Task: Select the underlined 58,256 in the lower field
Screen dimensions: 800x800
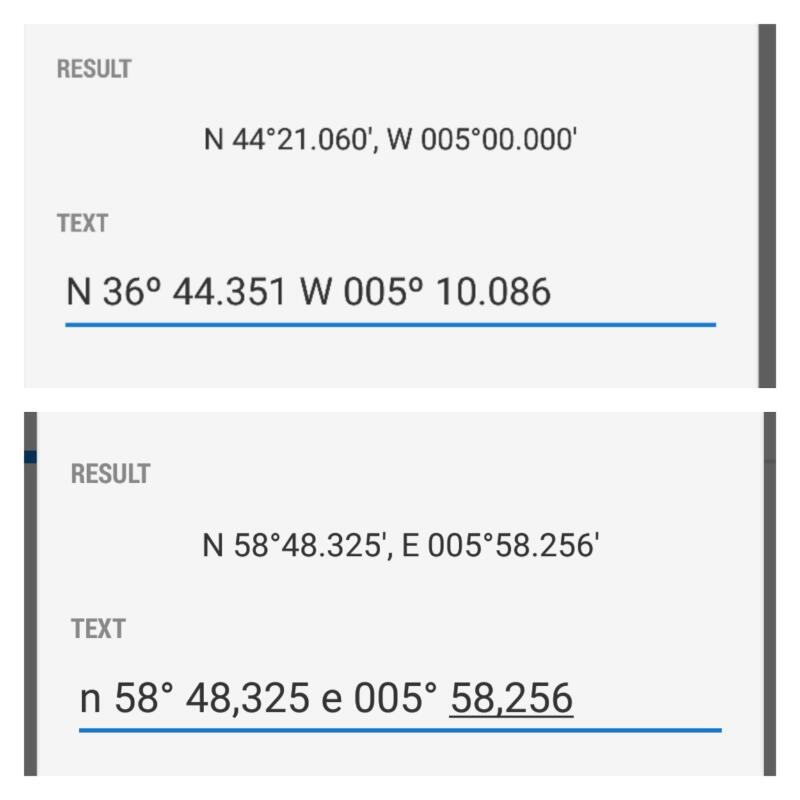Action: 511,698
